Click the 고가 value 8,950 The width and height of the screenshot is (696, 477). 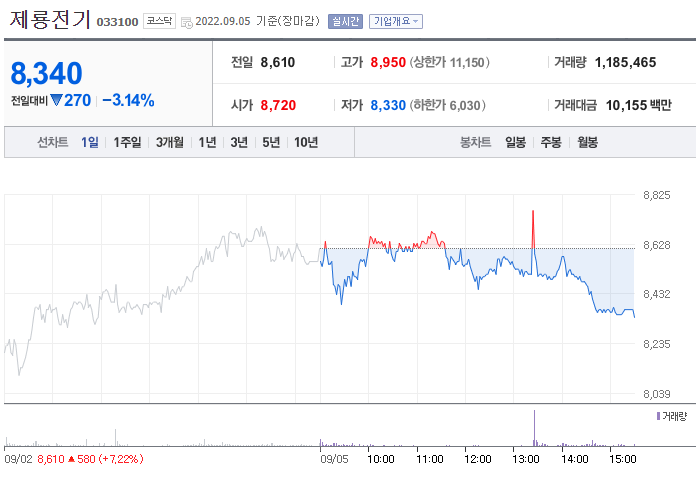point(388,63)
